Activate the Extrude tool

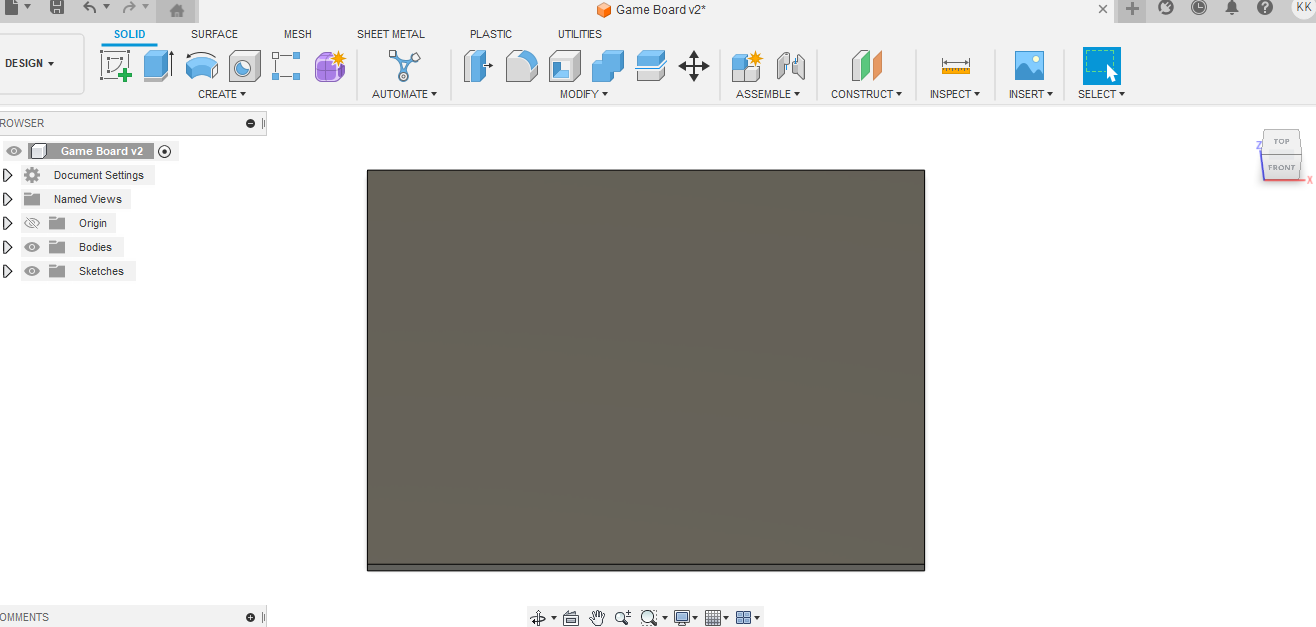pyautogui.click(x=158, y=66)
